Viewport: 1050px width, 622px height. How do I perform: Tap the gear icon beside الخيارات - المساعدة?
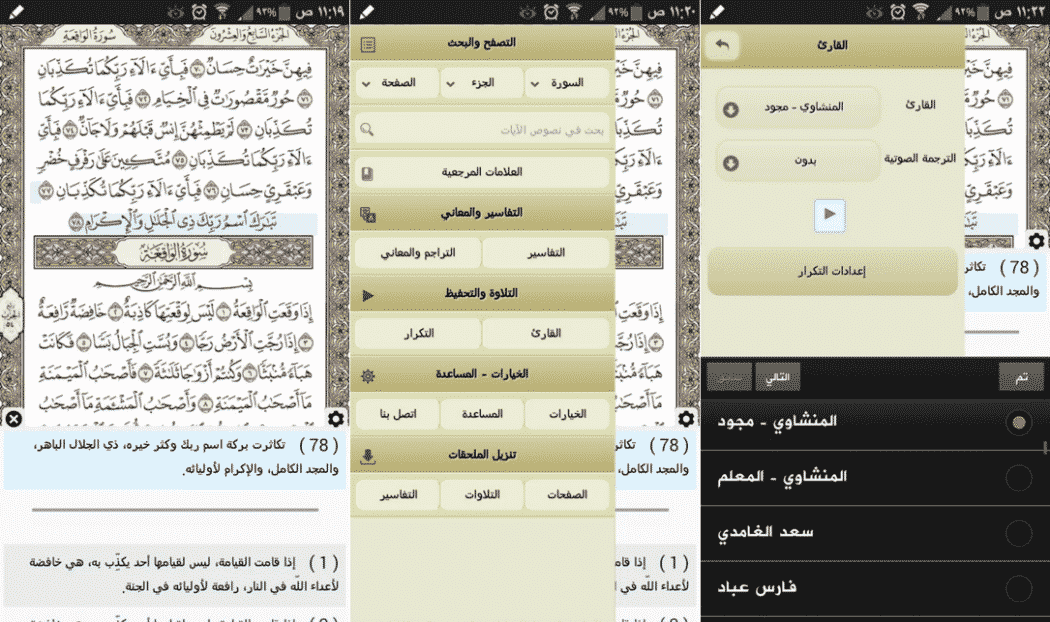click(x=368, y=376)
